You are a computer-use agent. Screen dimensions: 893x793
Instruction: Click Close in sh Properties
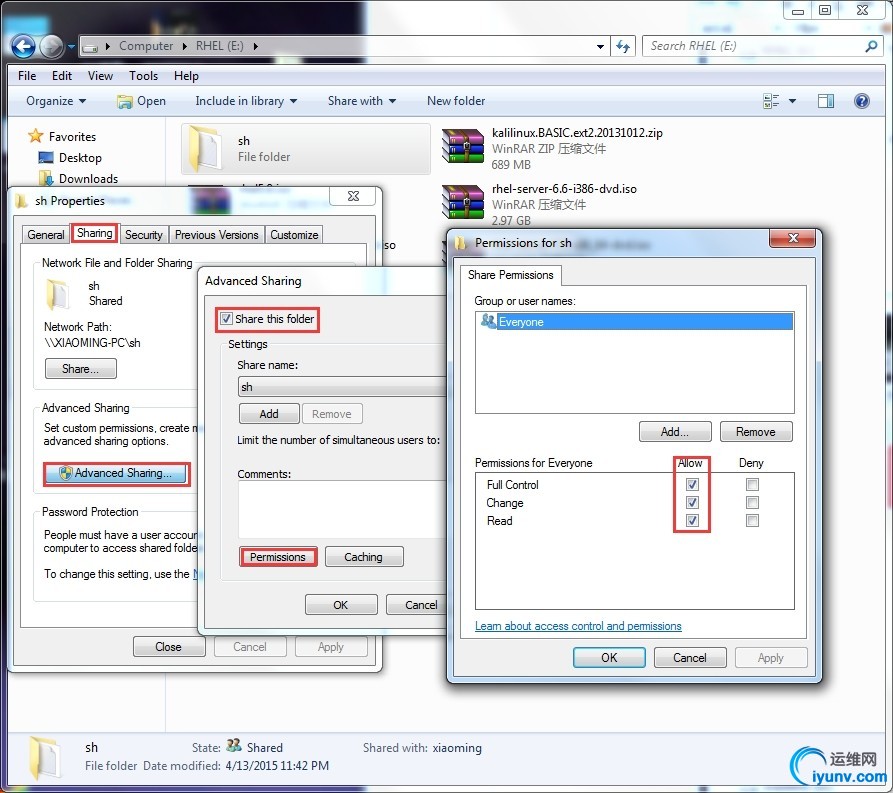[169, 647]
